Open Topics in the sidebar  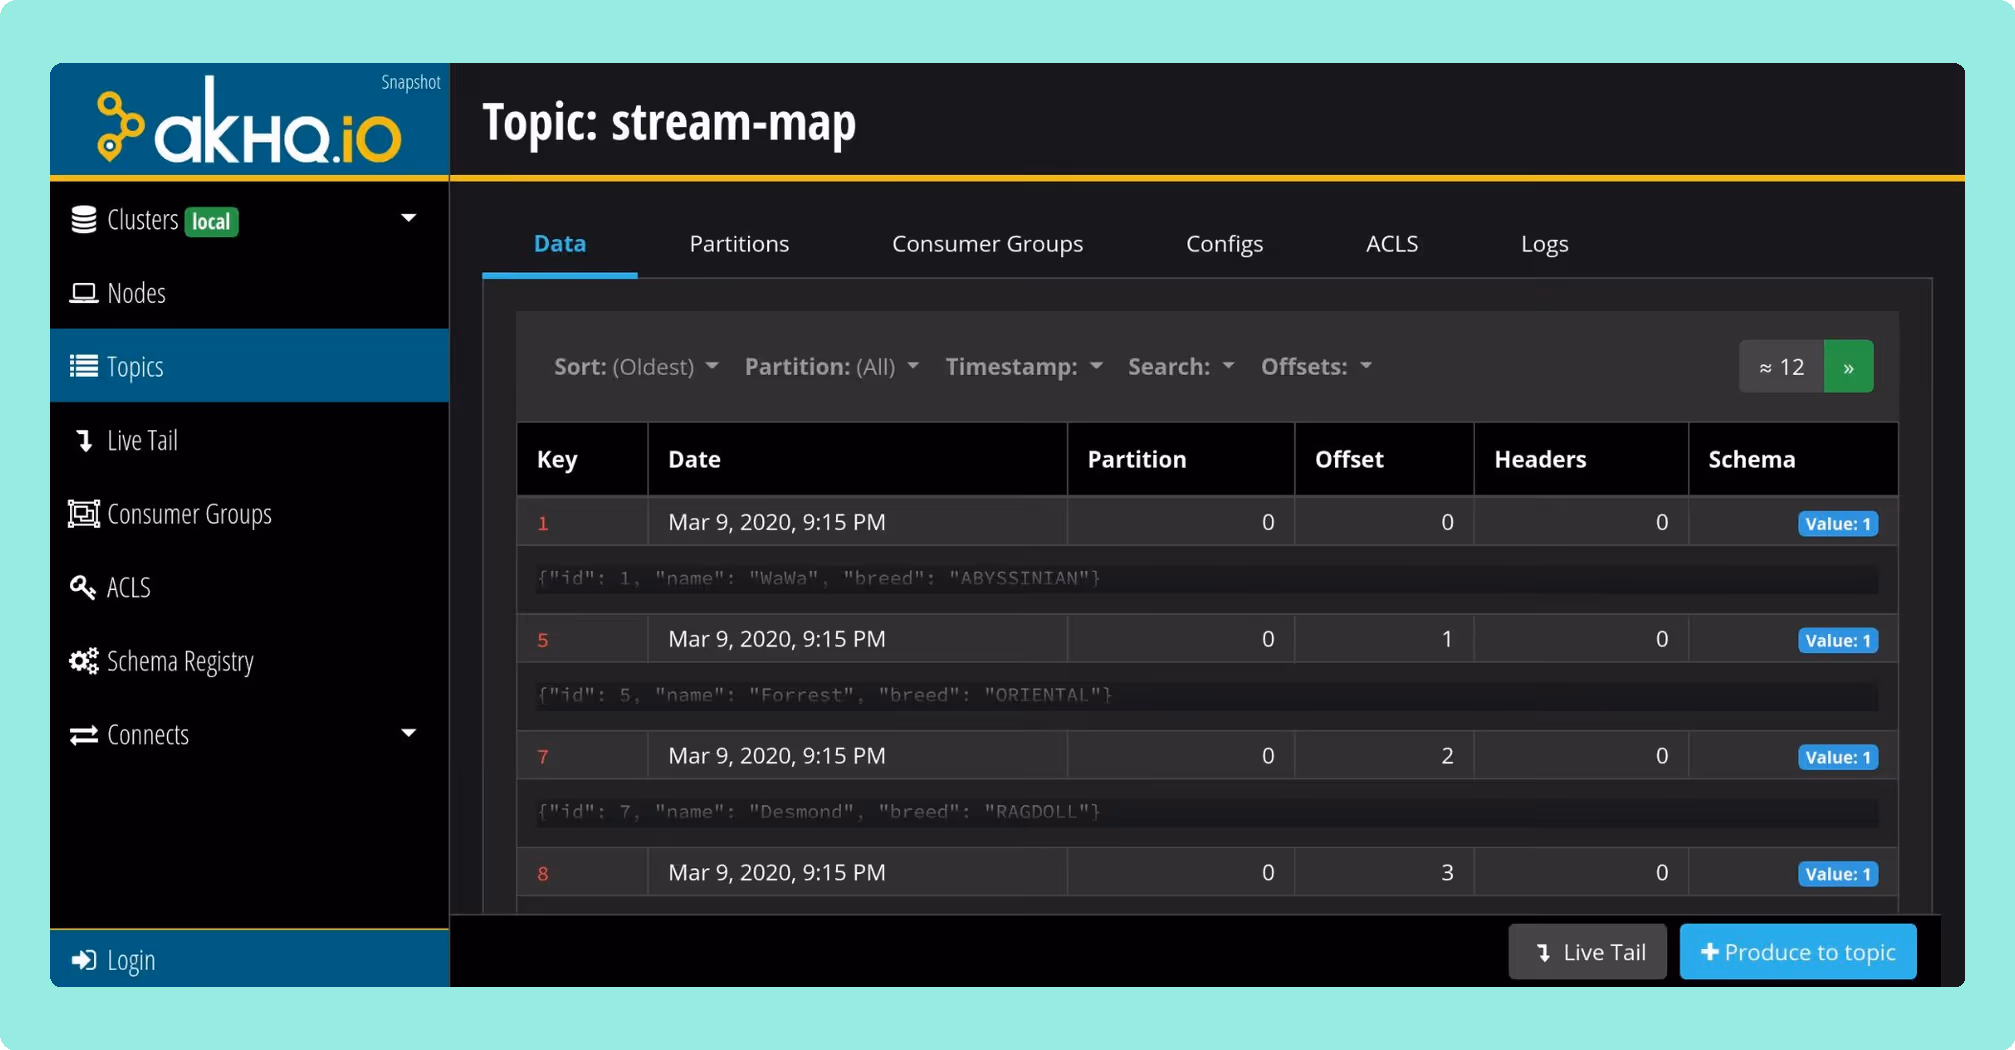249,366
